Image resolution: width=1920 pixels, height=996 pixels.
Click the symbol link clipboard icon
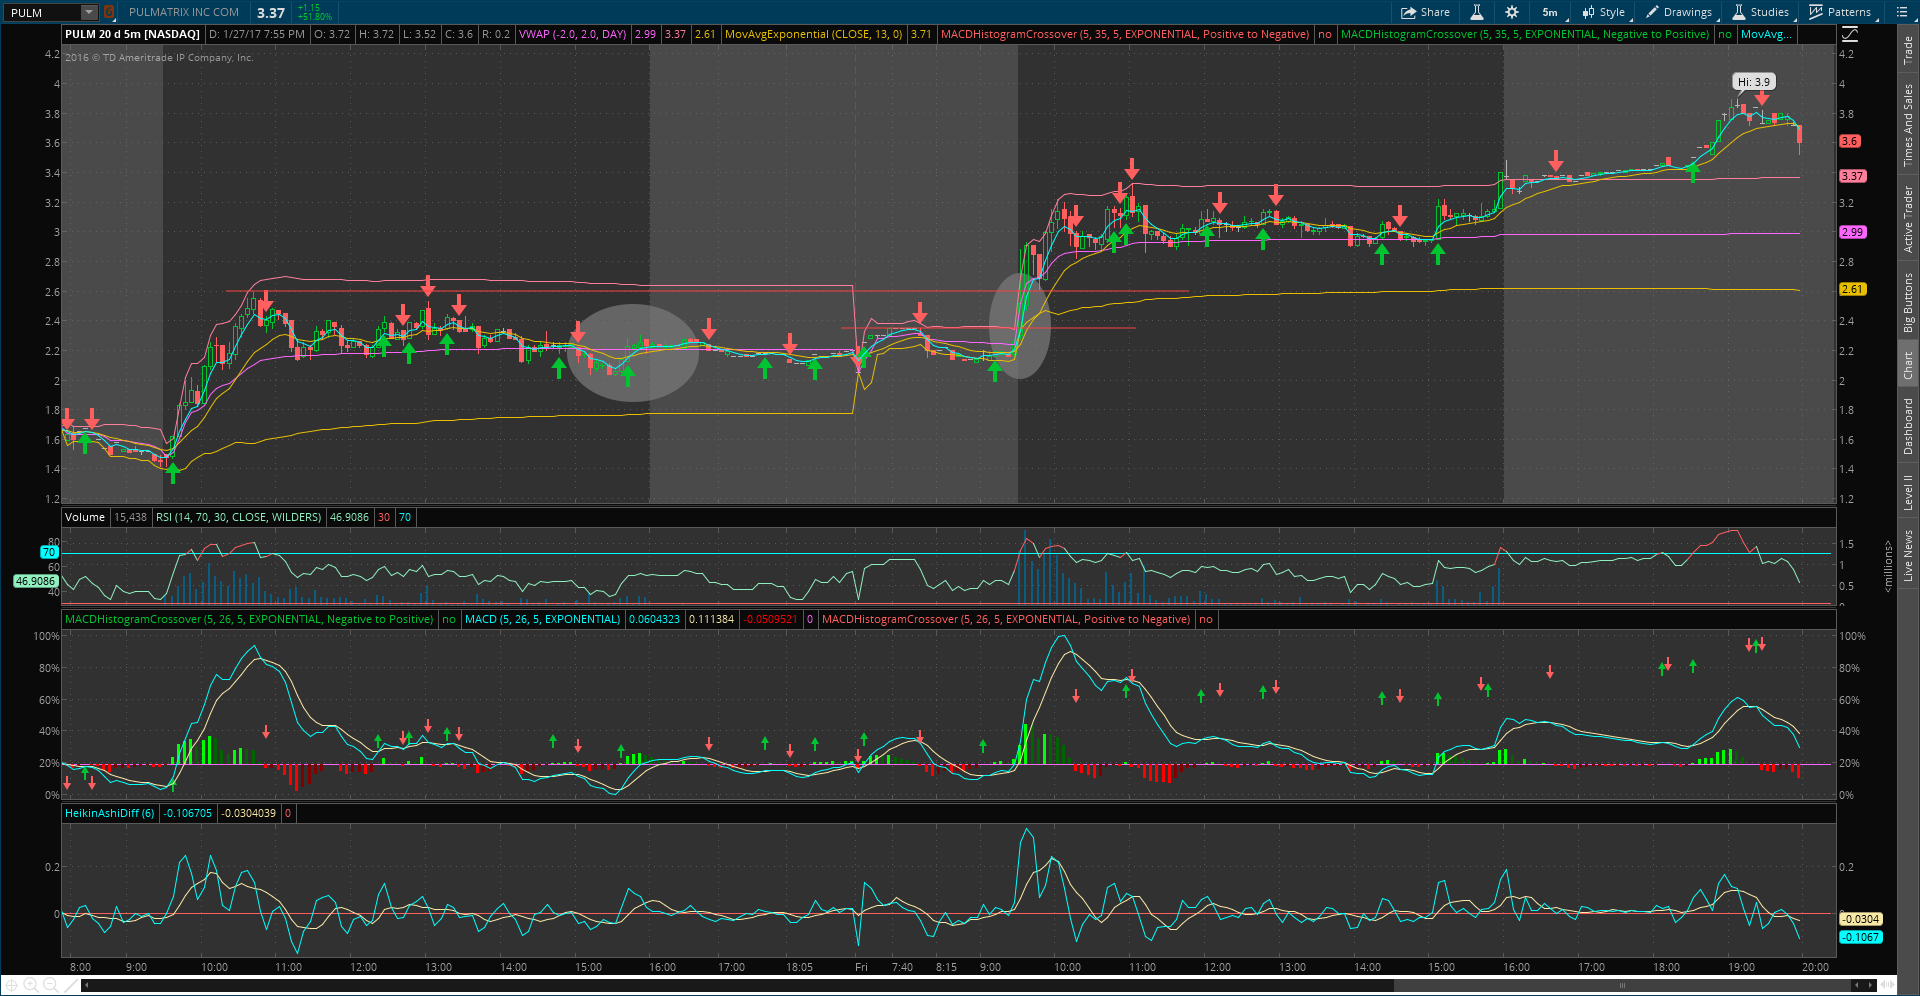[x=109, y=12]
